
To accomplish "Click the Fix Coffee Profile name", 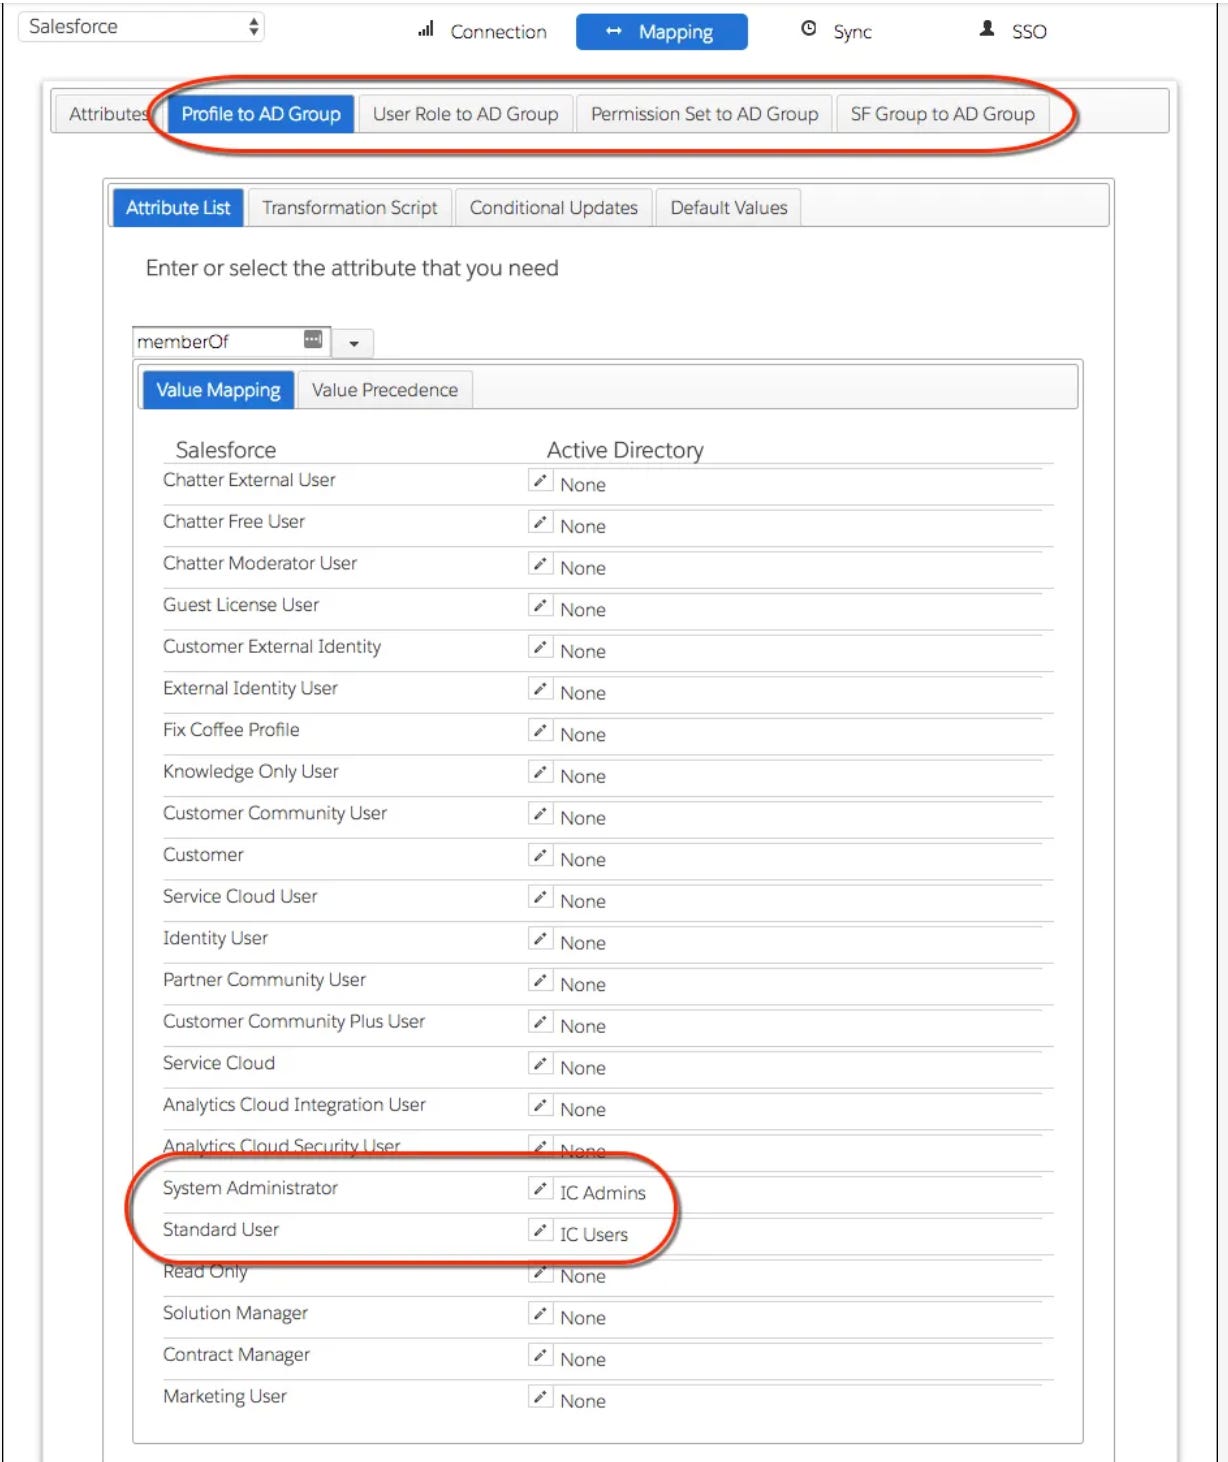I will pos(231,730).
